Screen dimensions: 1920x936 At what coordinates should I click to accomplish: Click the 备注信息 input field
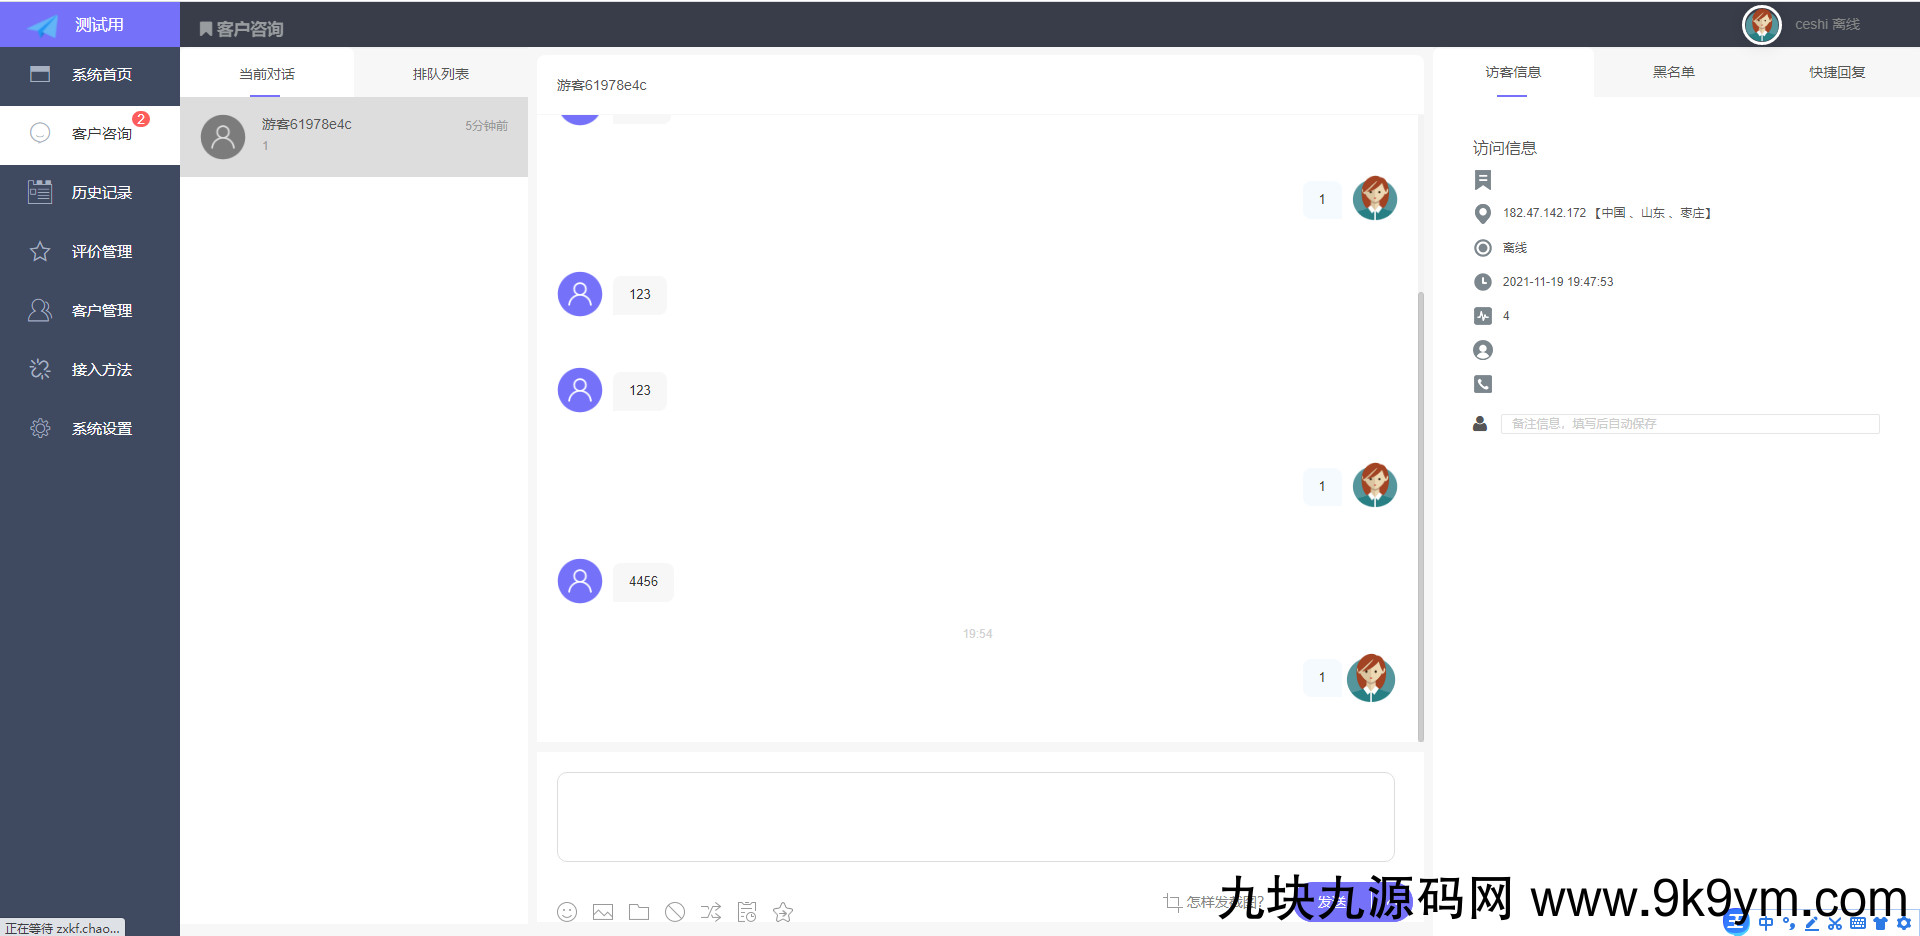click(1690, 423)
